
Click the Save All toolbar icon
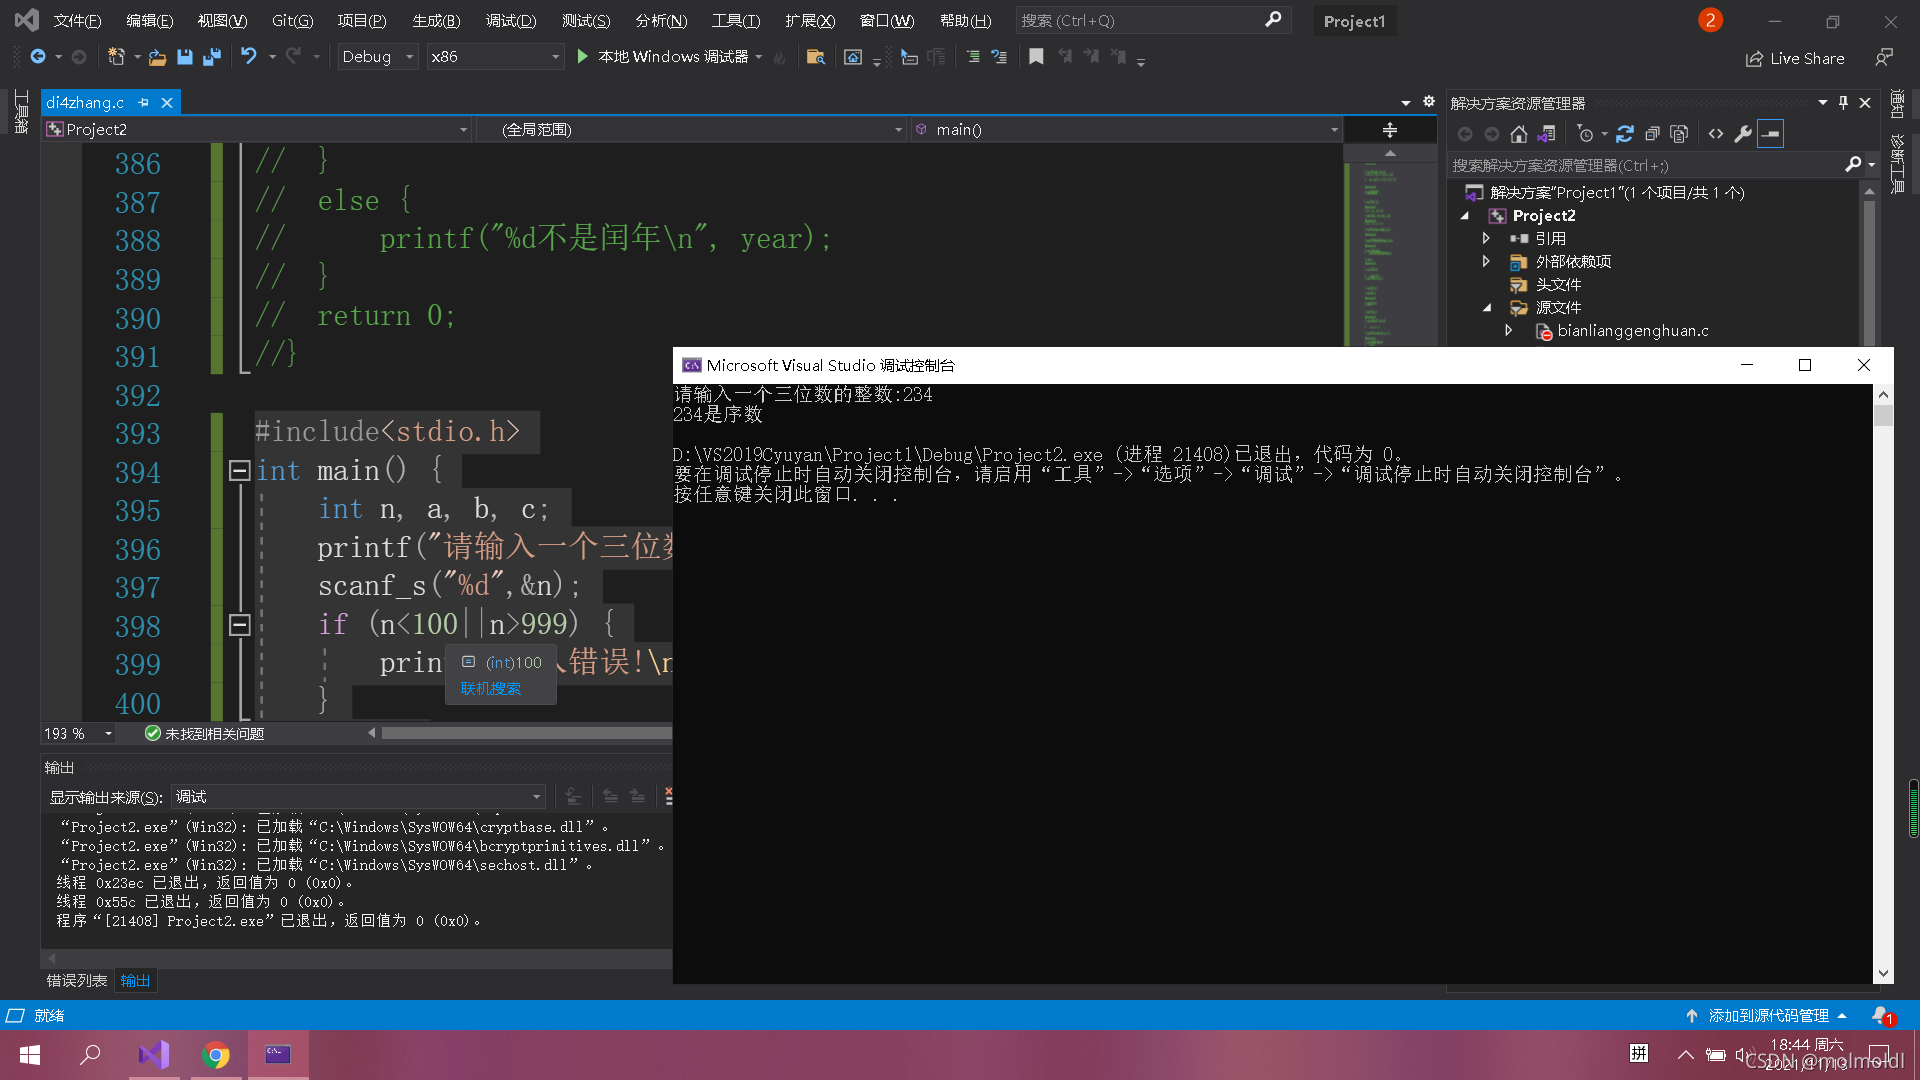tap(212, 57)
